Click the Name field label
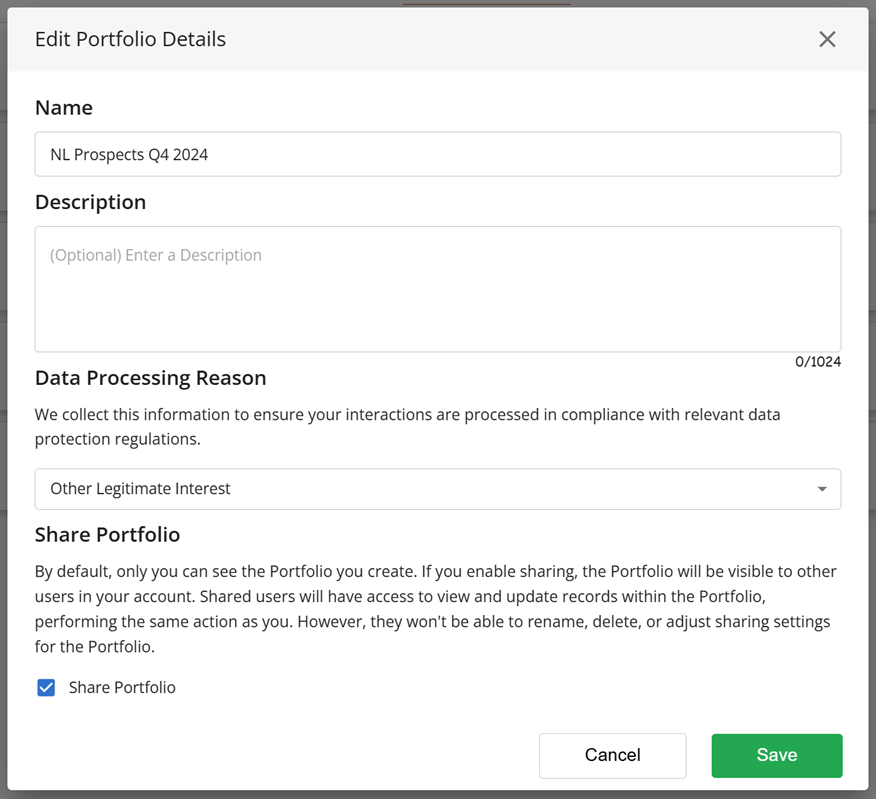Screen dimensions: 876x799 point(64,108)
